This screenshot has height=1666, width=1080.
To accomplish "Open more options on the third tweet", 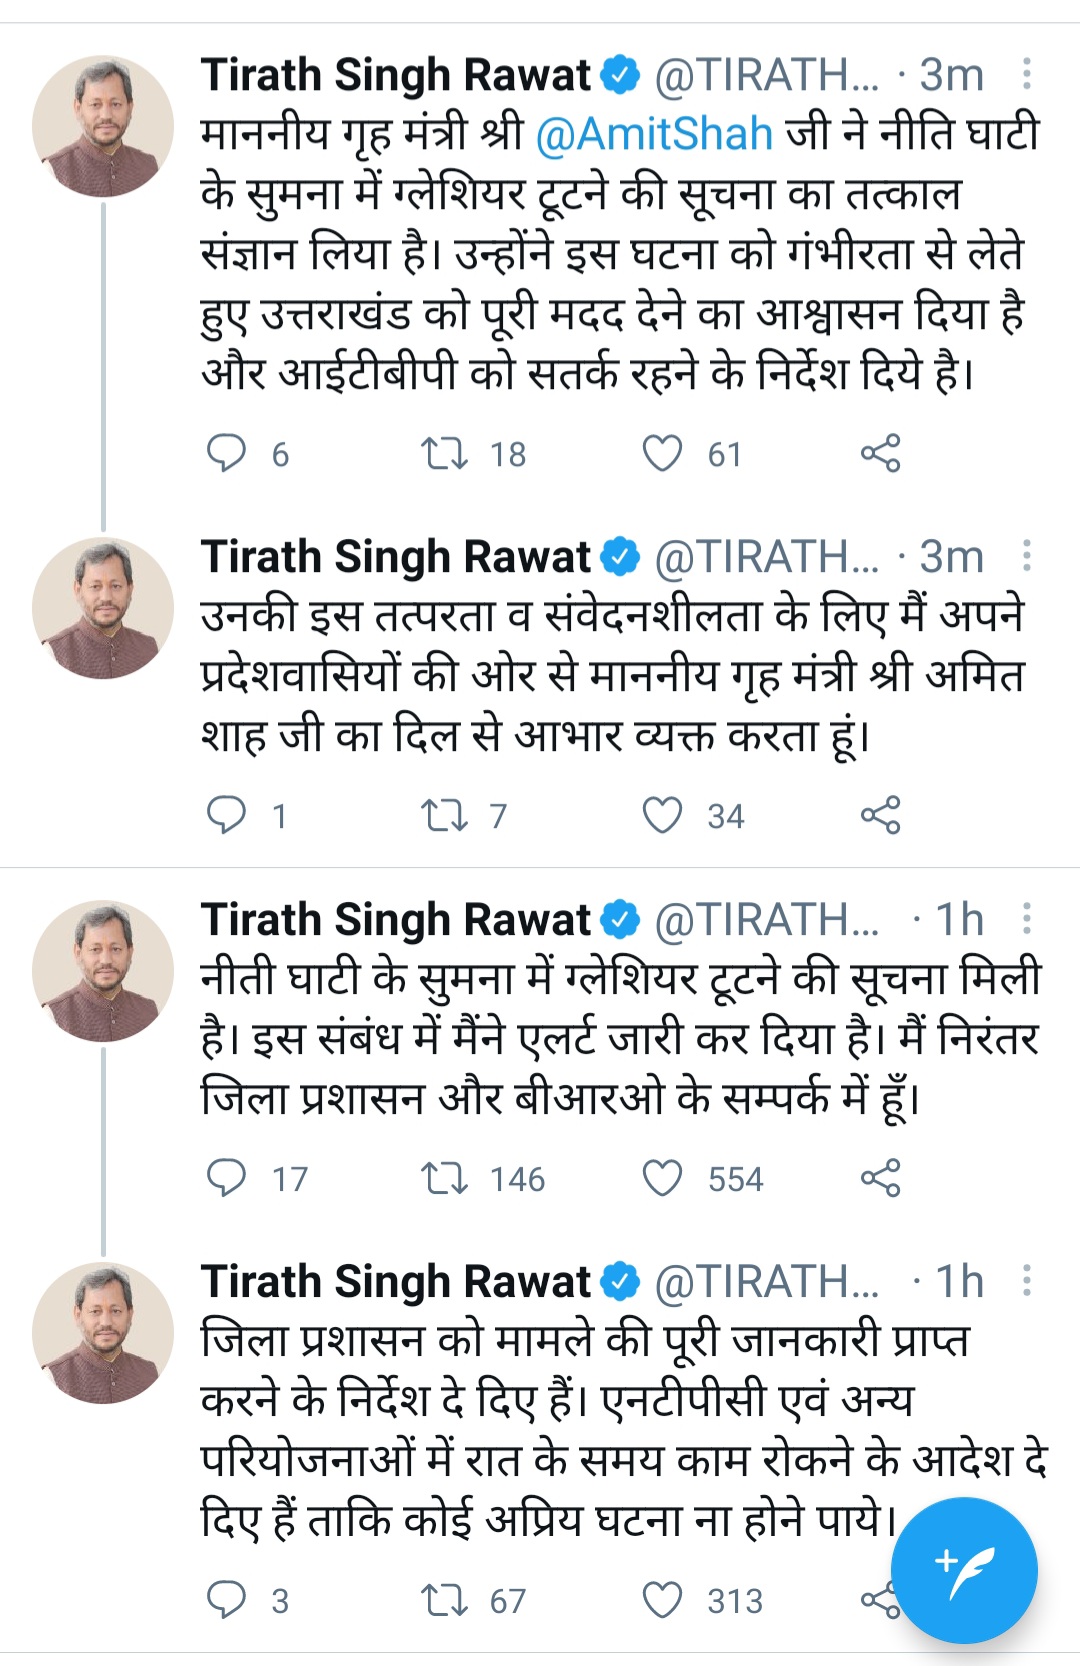I will coord(1026,919).
